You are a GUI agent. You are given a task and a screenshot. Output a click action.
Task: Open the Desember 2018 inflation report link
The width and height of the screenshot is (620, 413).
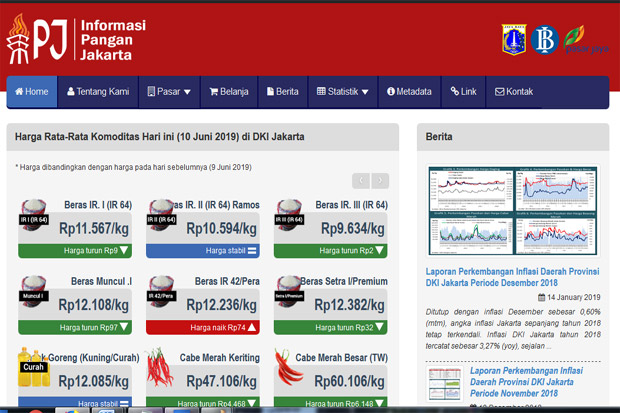(512, 277)
